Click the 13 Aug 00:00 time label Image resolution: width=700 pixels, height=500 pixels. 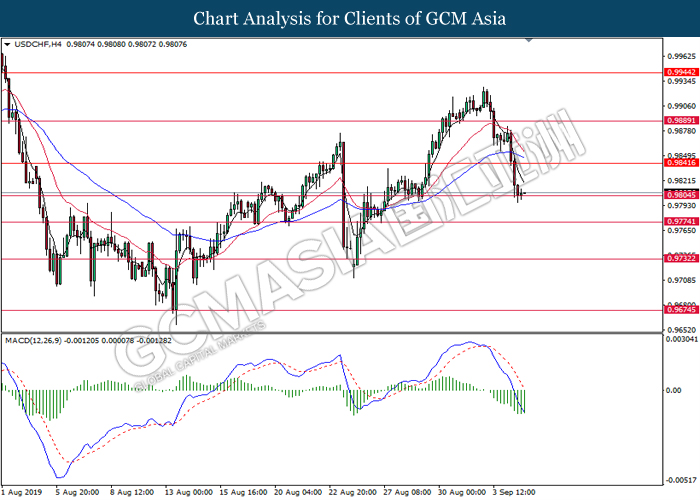pos(188,492)
